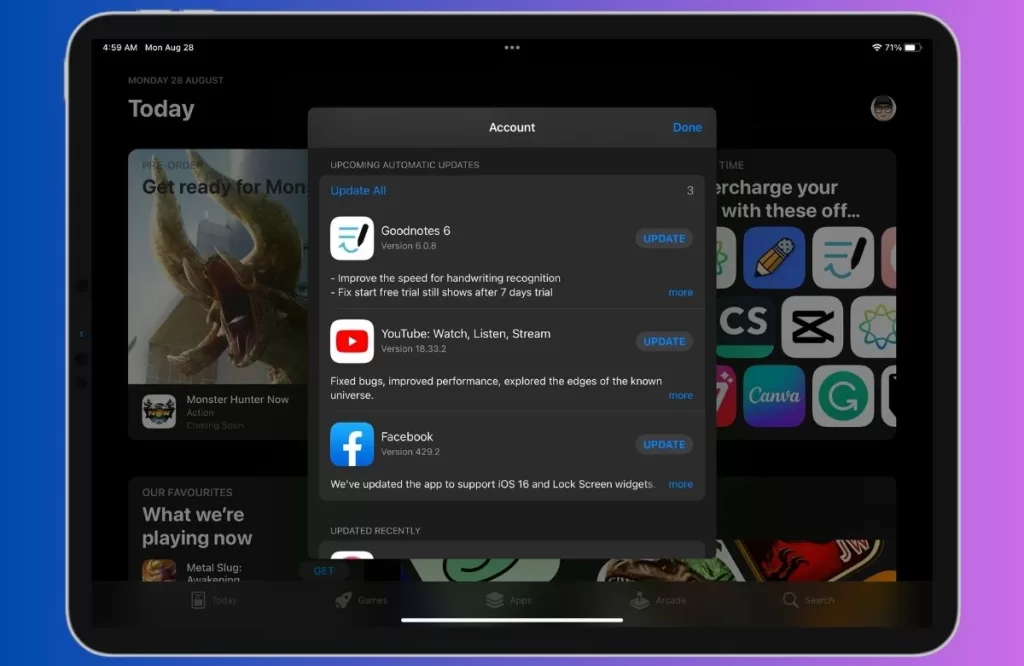
Task: Tap the "Mon Aug 28" status bar date
Action: click(x=169, y=48)
